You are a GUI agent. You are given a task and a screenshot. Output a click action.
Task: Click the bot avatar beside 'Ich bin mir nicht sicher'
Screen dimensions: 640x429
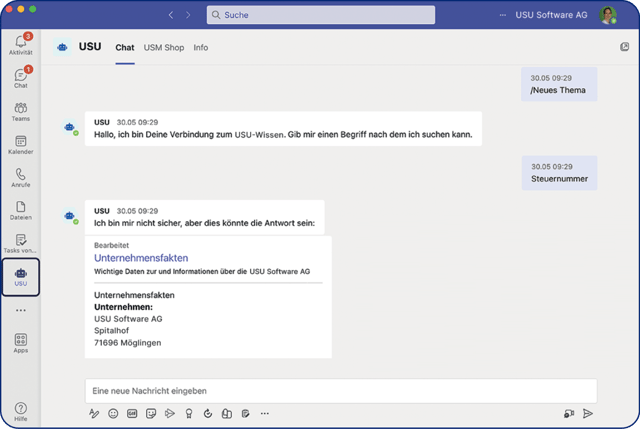(x=70, y=216)
